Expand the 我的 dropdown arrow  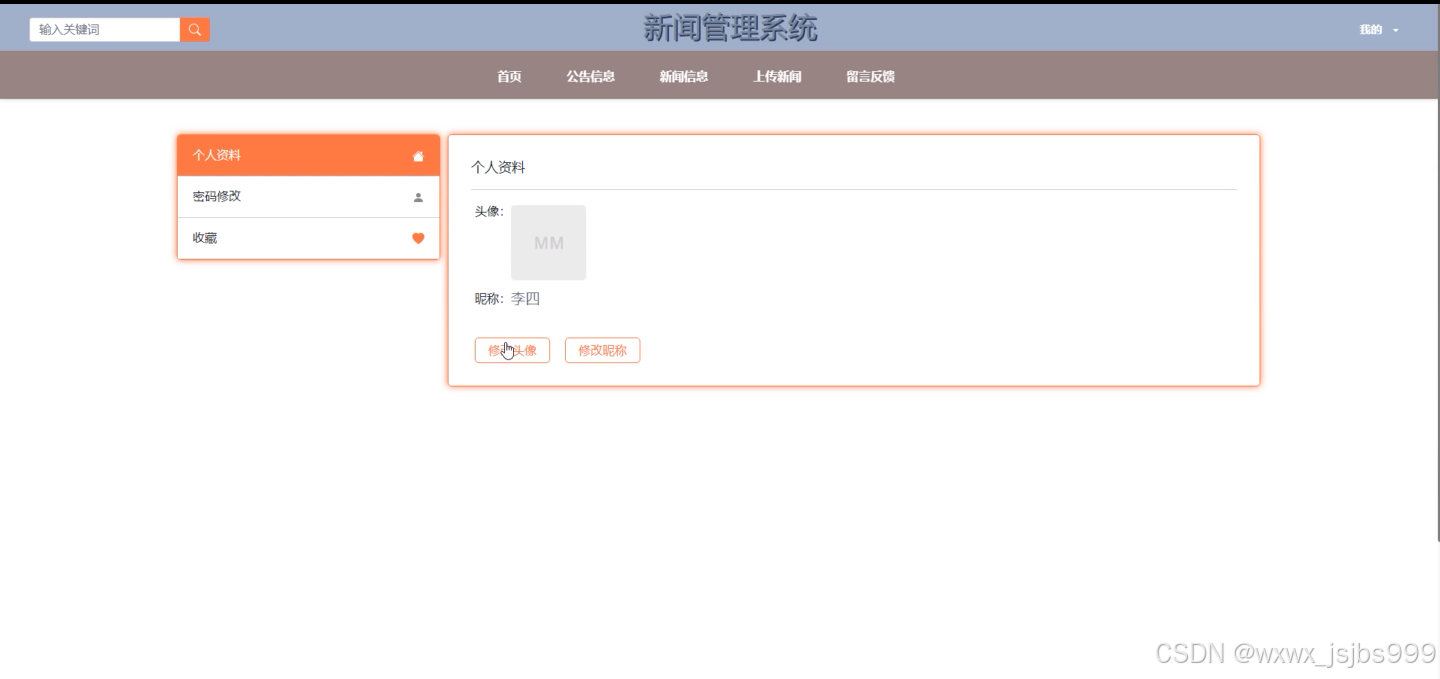[x=1396, y=30]
